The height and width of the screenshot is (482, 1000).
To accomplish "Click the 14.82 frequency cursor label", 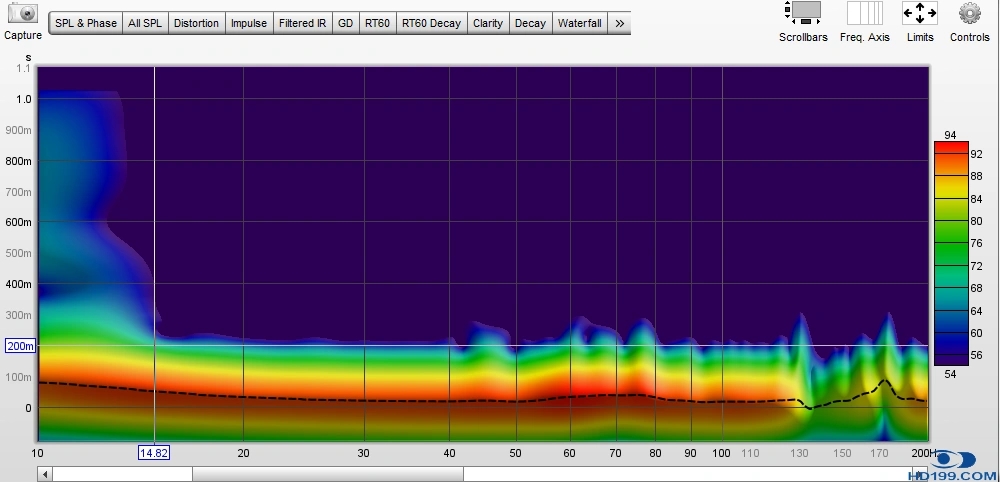I will coord(153,452).
